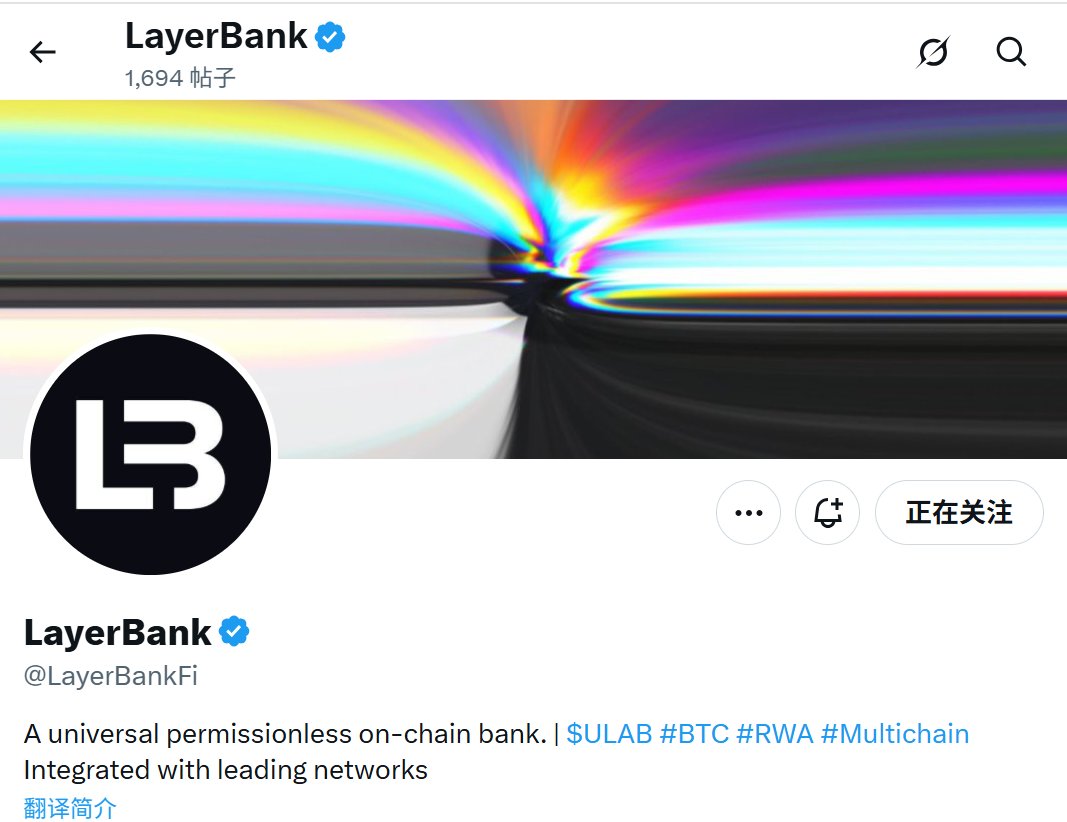1067x822 pixels.
Task: Turn on notifications with bell icon
Action: pos(827,512)
